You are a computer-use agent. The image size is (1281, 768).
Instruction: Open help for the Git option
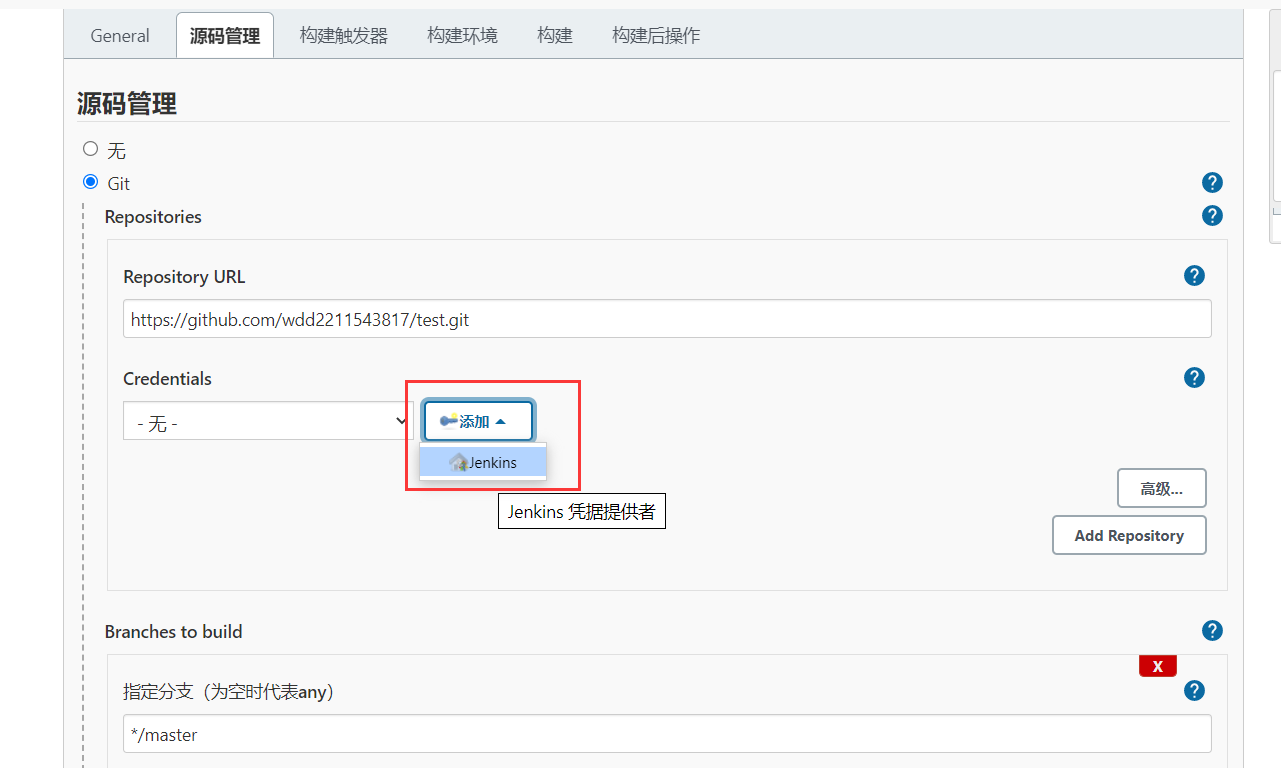[x=1212, y=183]
